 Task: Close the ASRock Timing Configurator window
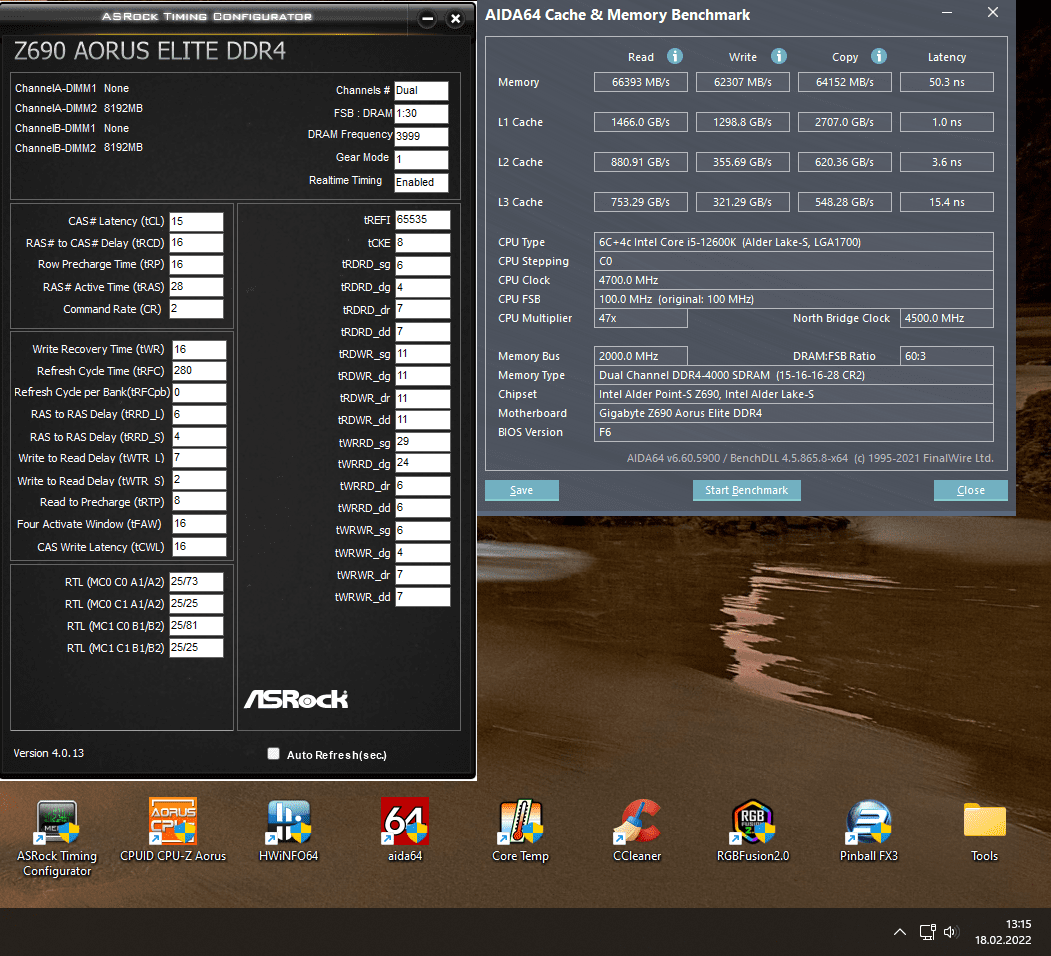(456, 19)
